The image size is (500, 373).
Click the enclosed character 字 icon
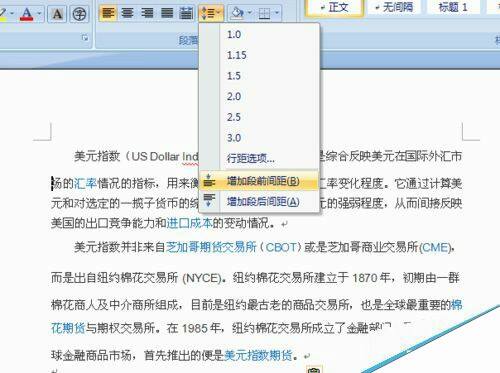(x=79, y=14)
